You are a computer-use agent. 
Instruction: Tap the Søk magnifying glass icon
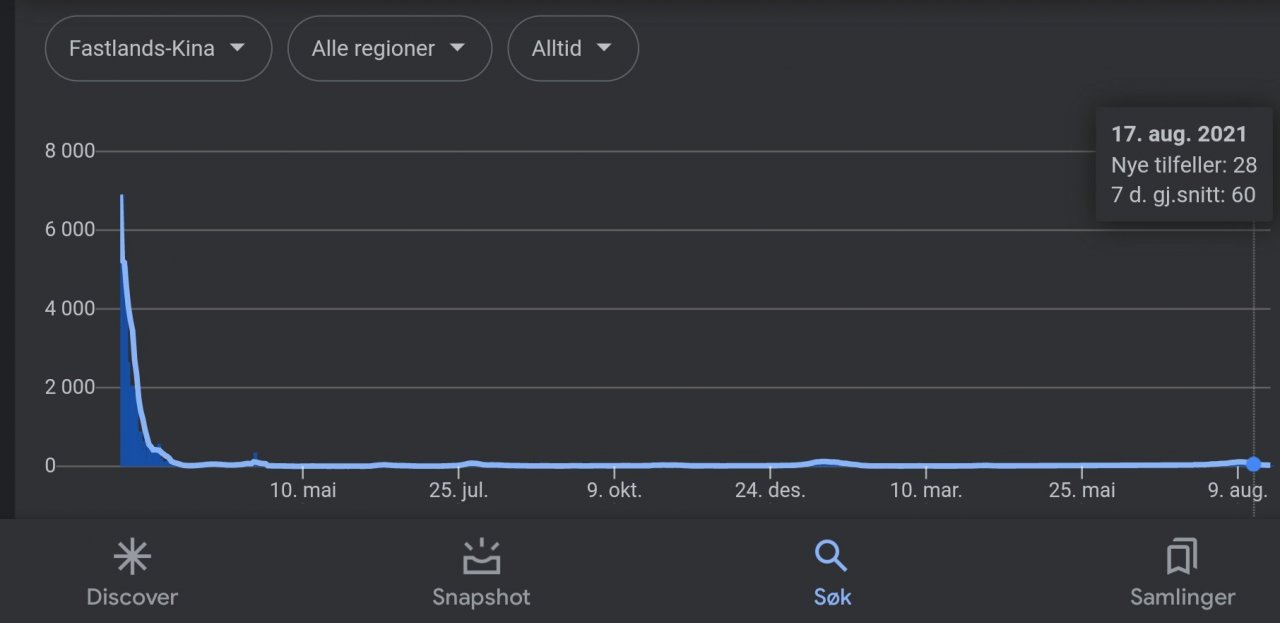(831, 556)
